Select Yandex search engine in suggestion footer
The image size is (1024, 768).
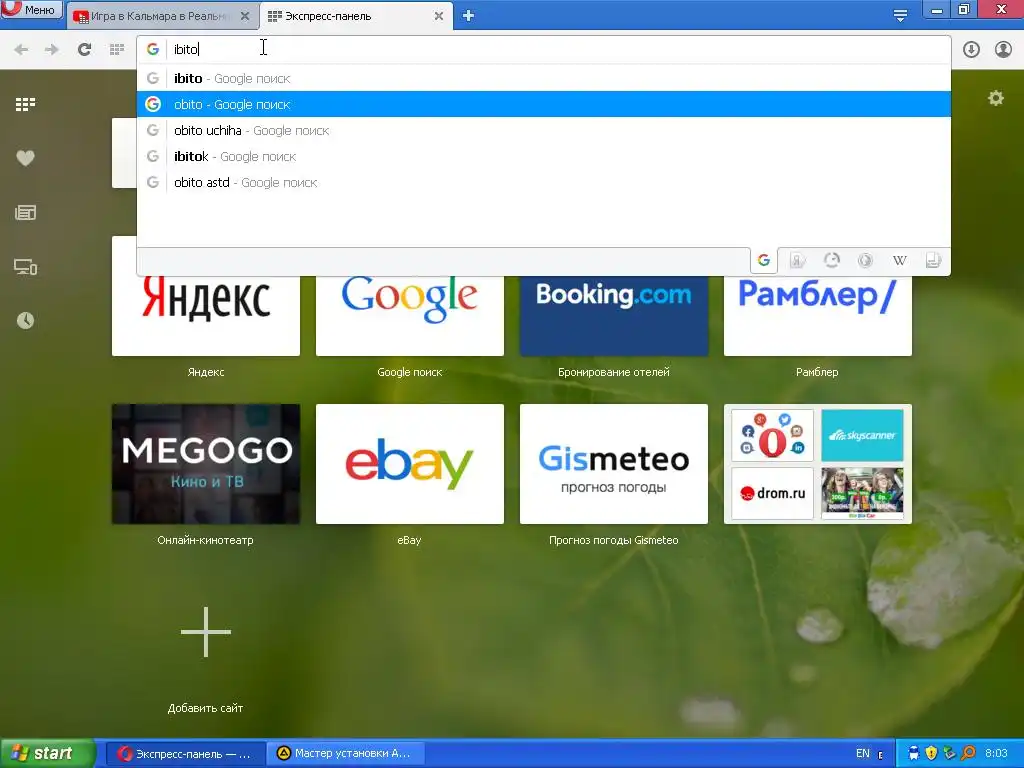797,261
